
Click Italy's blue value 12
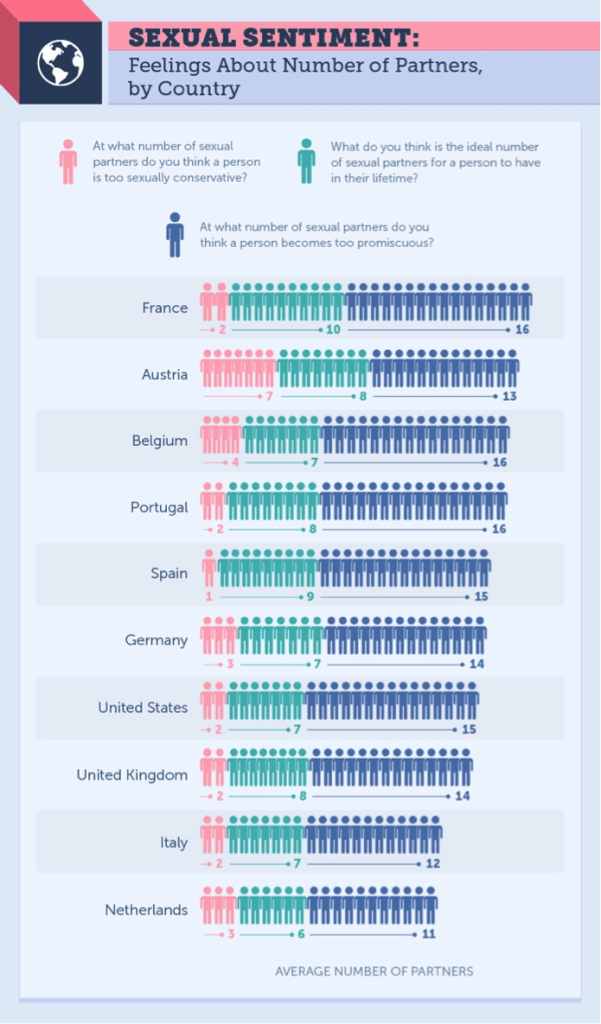point(432,864)
